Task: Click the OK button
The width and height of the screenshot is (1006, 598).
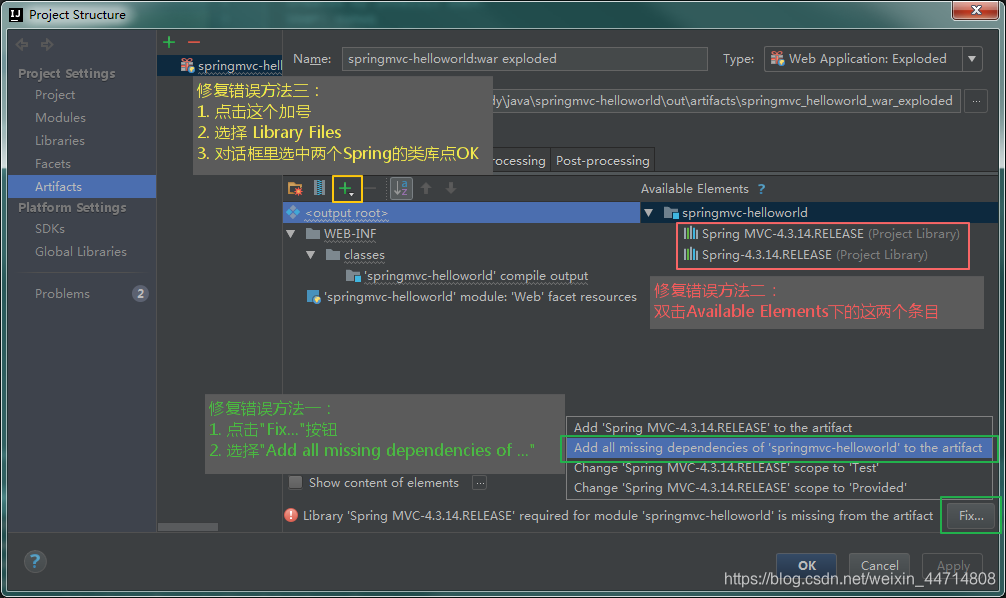Action: 806,565
